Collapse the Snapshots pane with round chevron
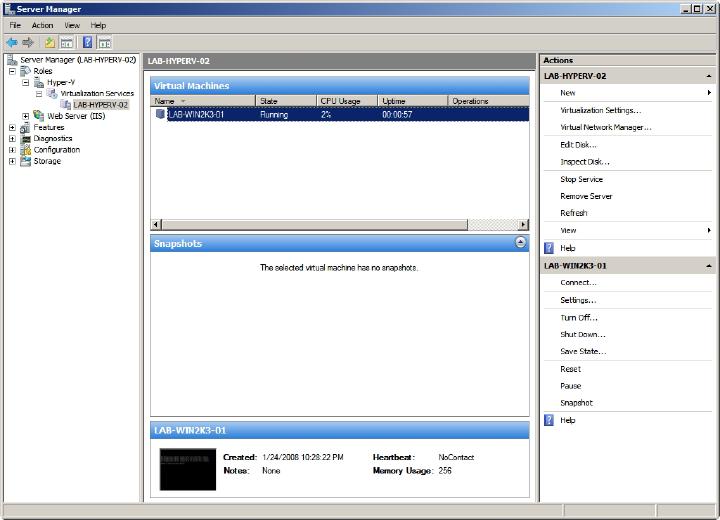 pos(520,242)
